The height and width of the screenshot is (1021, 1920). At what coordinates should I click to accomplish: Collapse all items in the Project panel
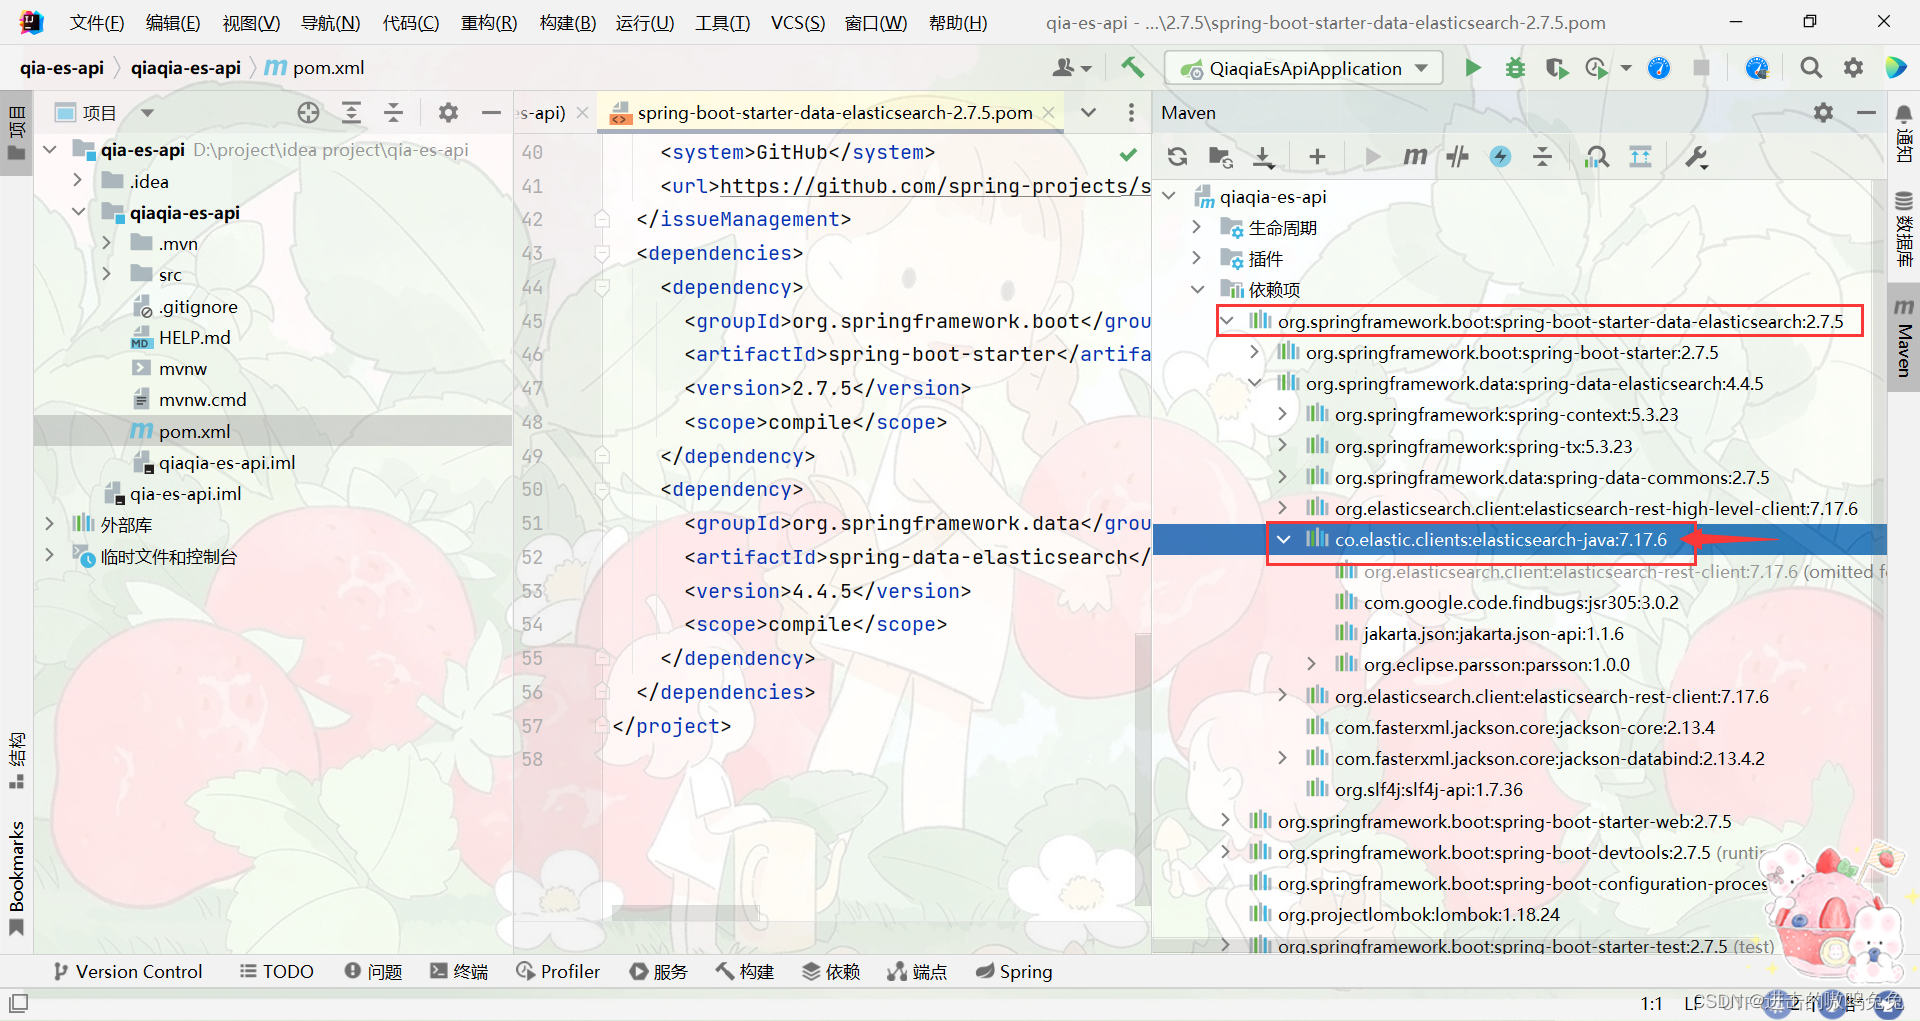[x=393, y=113]
